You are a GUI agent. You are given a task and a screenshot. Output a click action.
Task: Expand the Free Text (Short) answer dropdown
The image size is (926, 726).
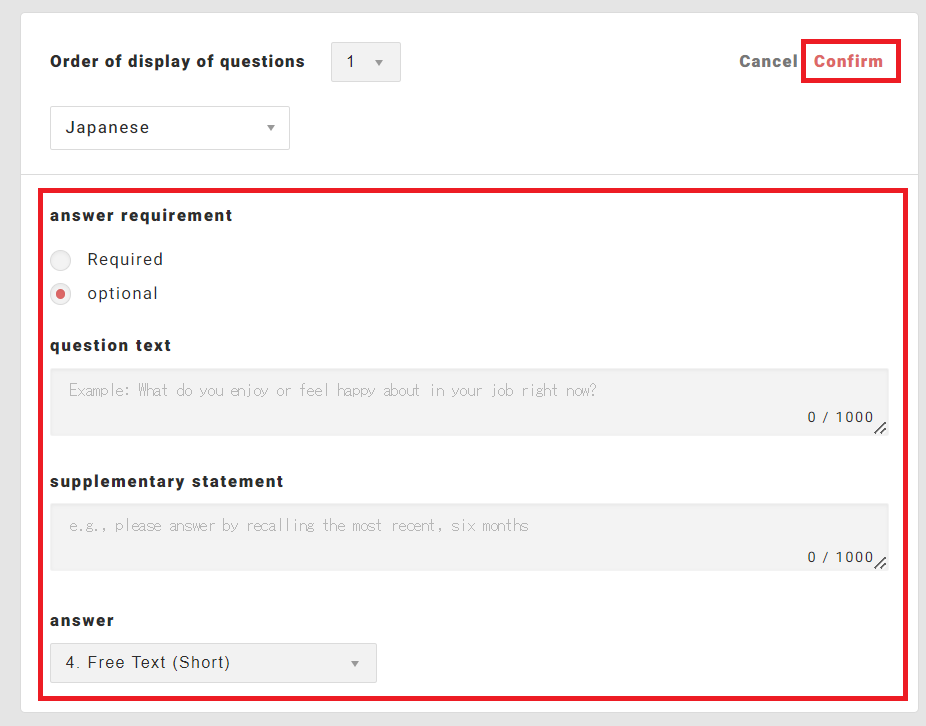(x=212, y=663)
